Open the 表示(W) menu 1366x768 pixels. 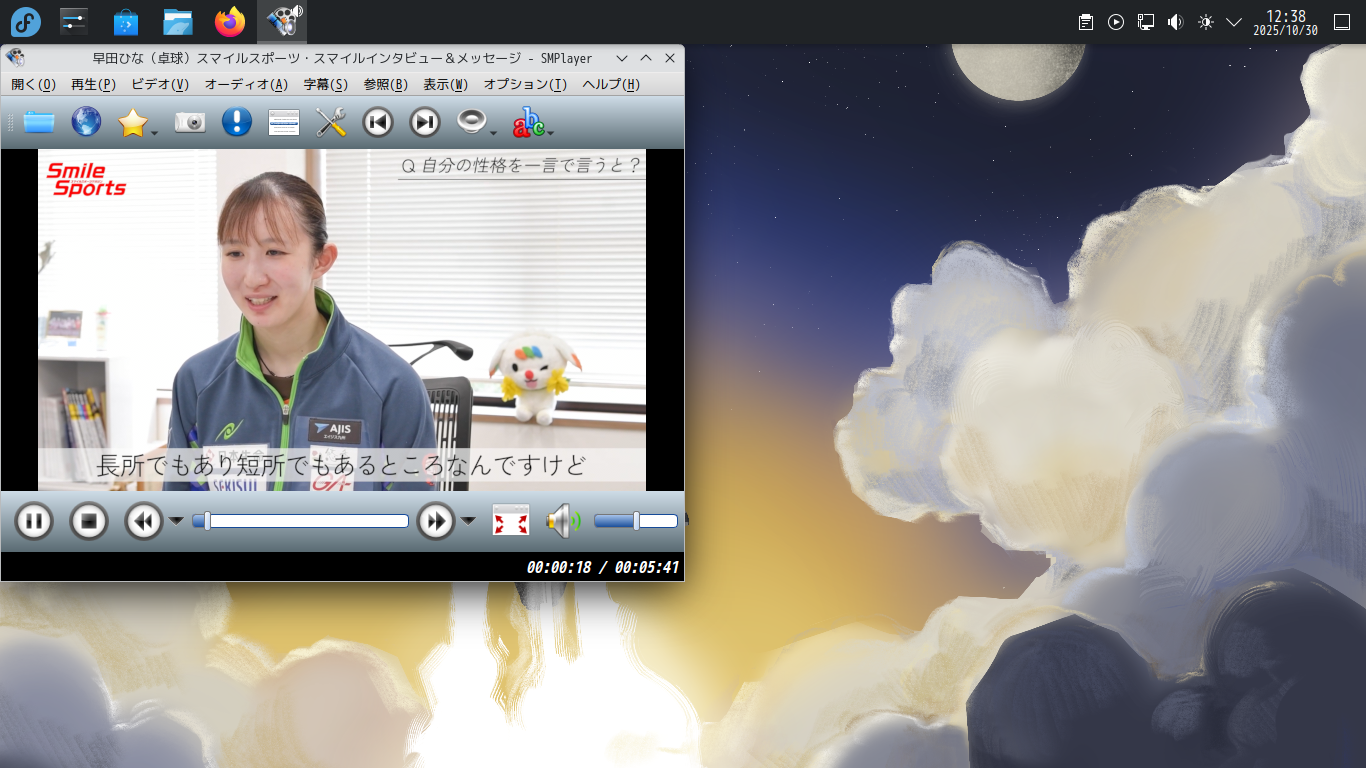tap(446, 85)
